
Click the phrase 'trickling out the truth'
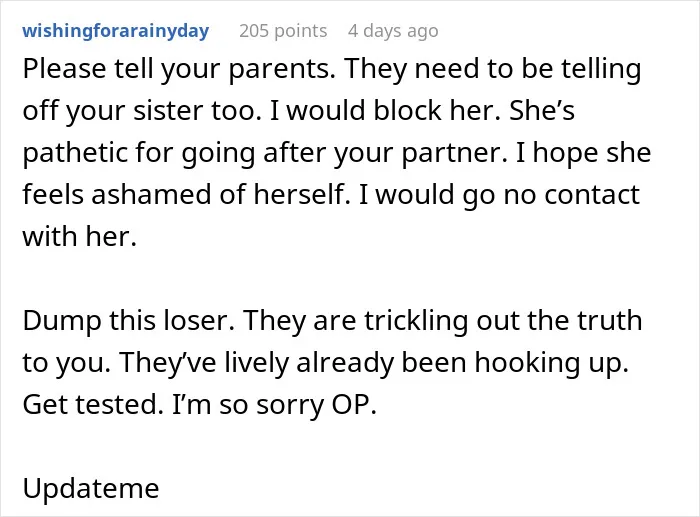503,321
